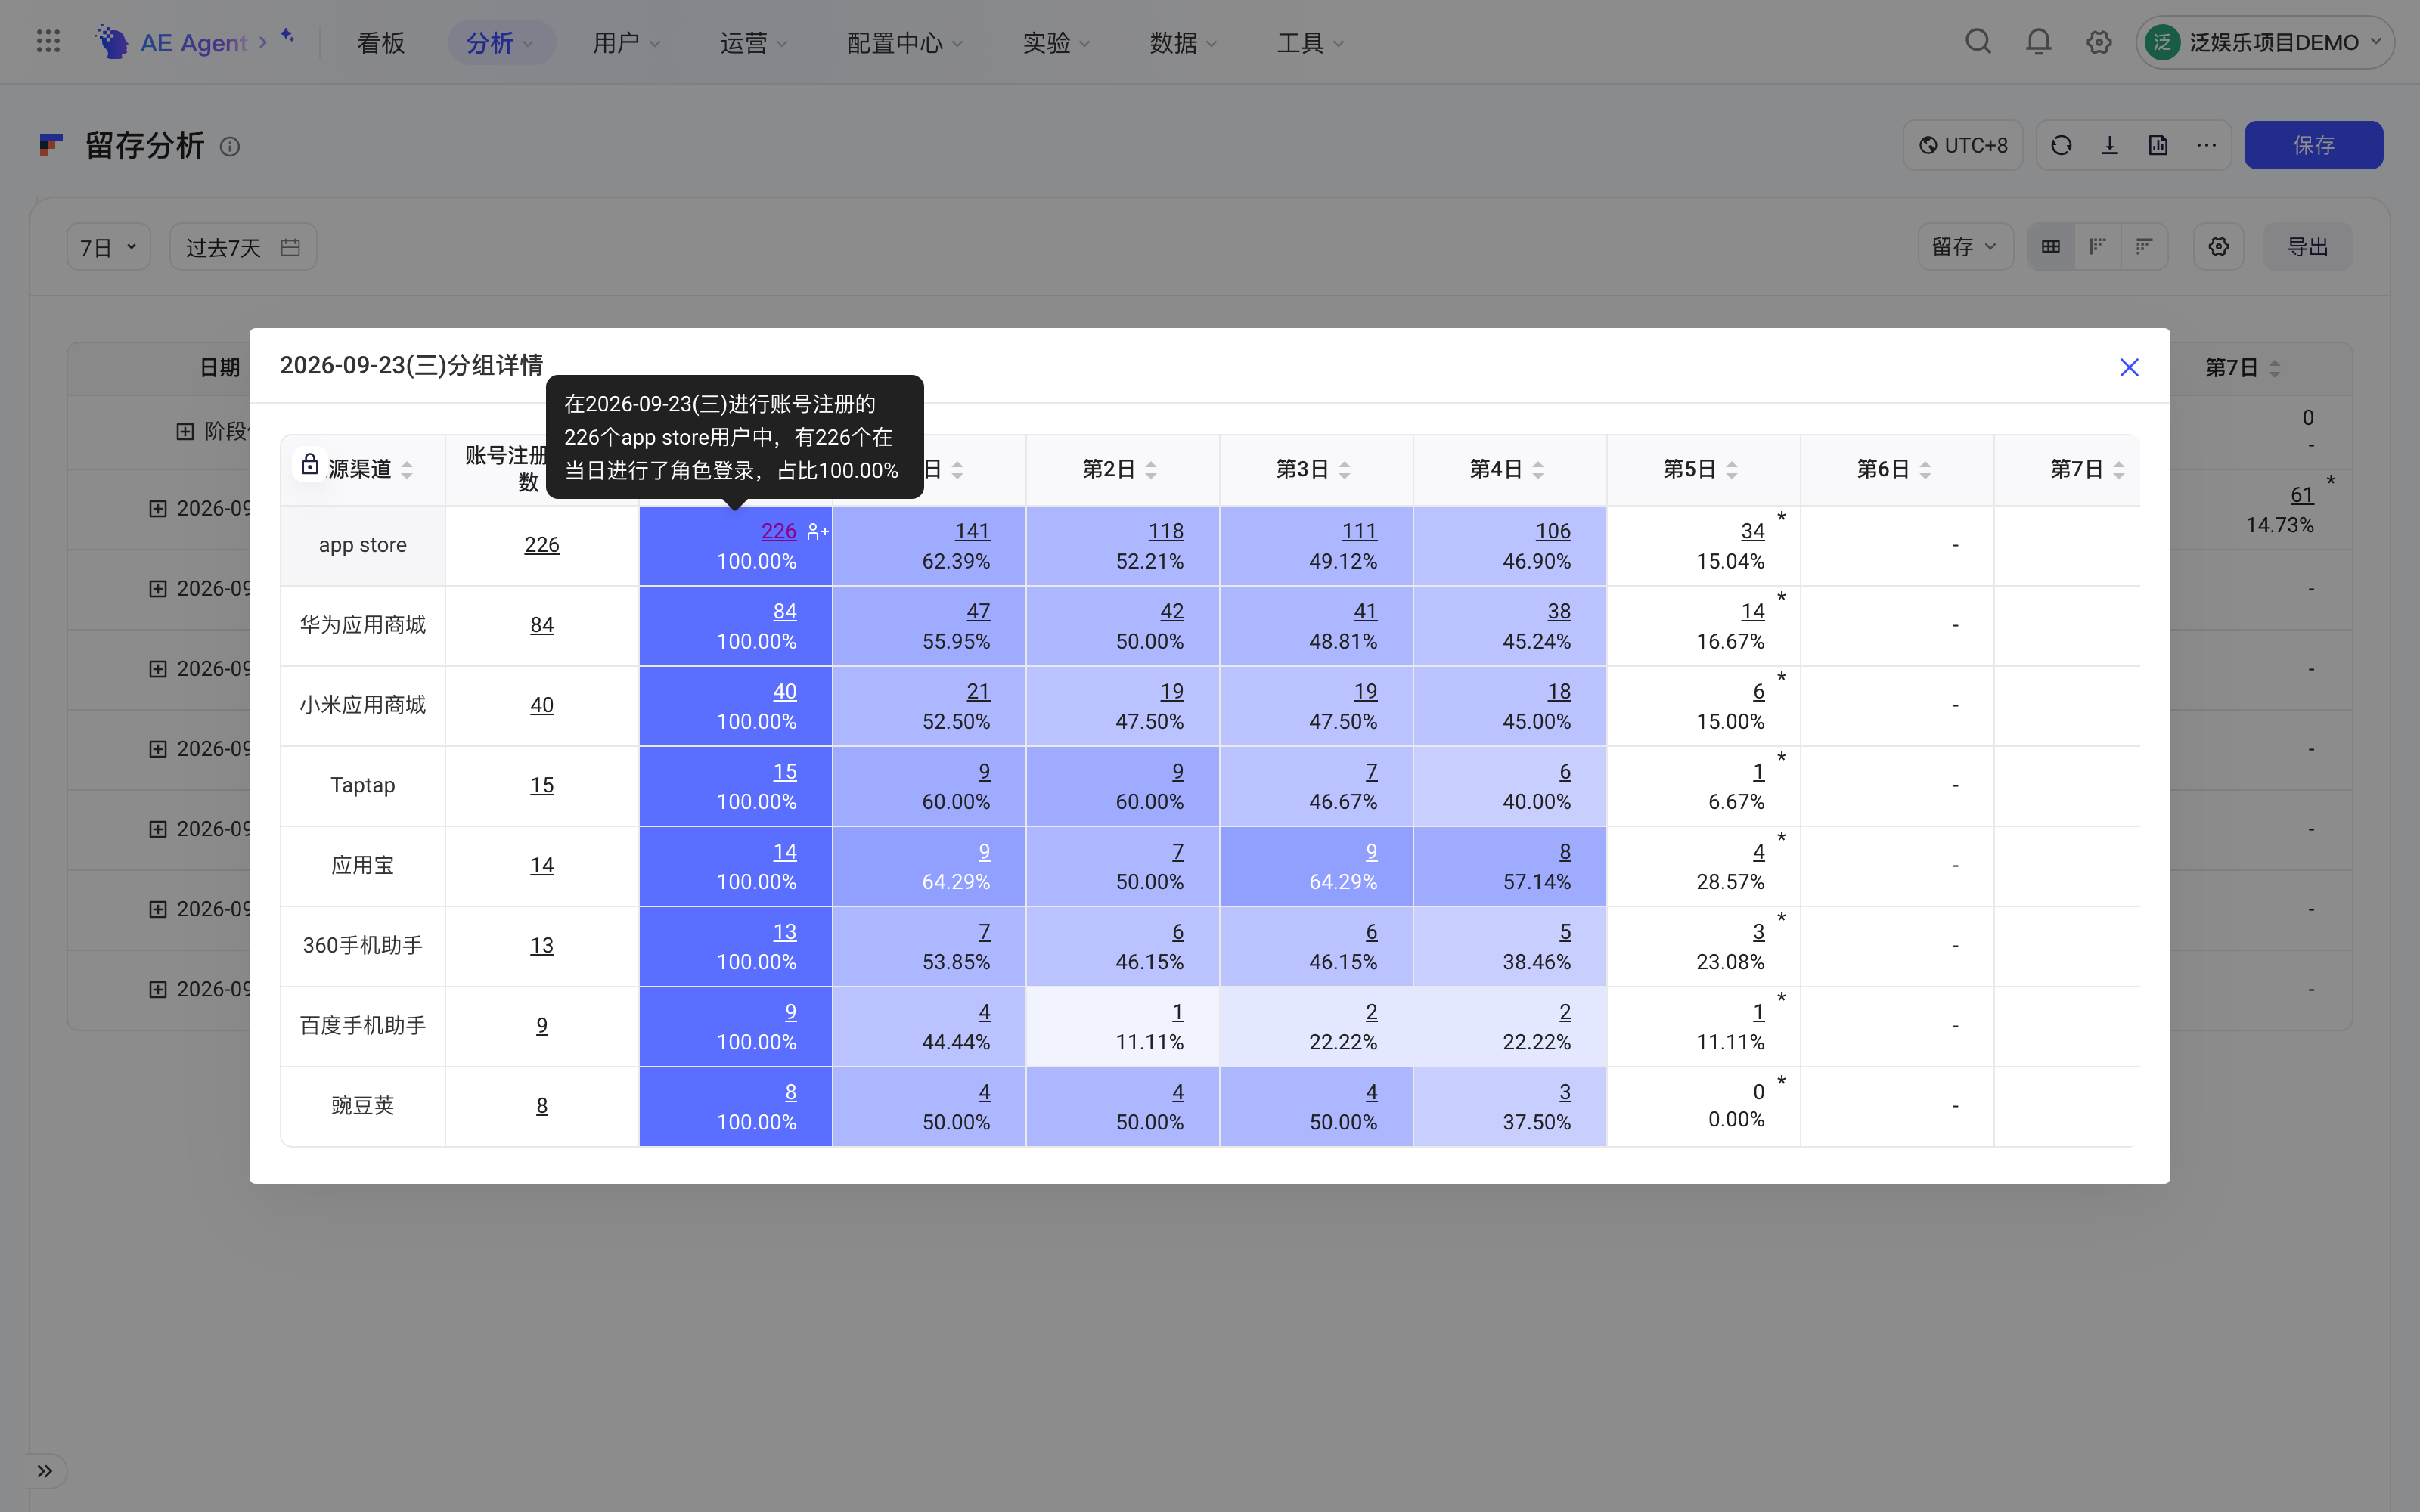This screenshot has height=1512, width=2420.
Task: Open the 7日 period dropdown
Action: (x=109, y=247)
